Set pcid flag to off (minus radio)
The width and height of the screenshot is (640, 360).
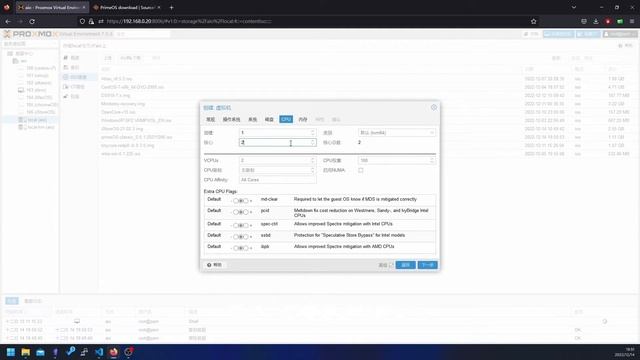click(x=236, y=212)
